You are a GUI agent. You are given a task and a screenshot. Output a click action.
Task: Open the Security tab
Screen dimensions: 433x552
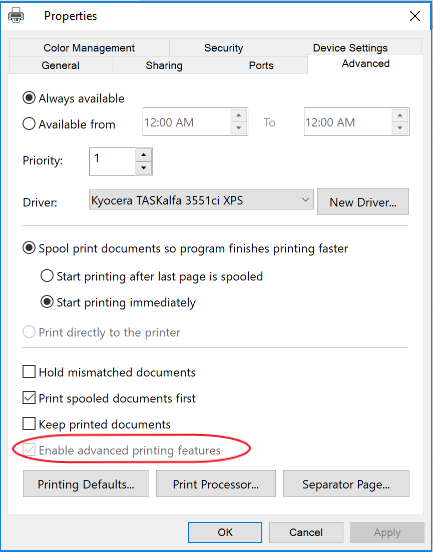click(x=224, y=48)
